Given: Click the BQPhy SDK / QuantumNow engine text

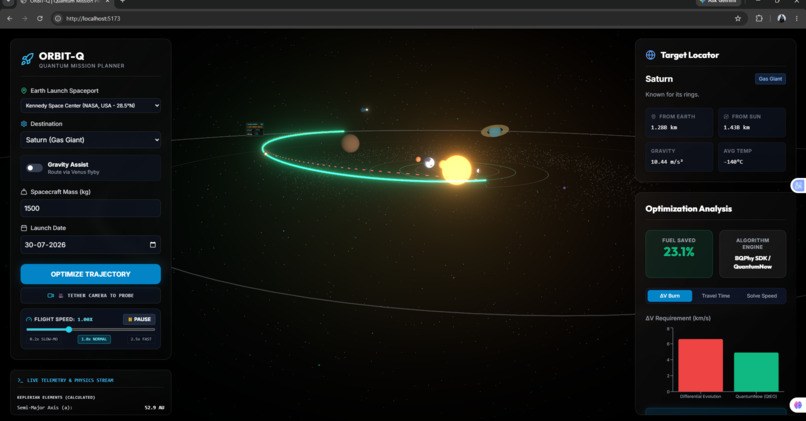Looking at the screenshot, I should pos(753,262).
